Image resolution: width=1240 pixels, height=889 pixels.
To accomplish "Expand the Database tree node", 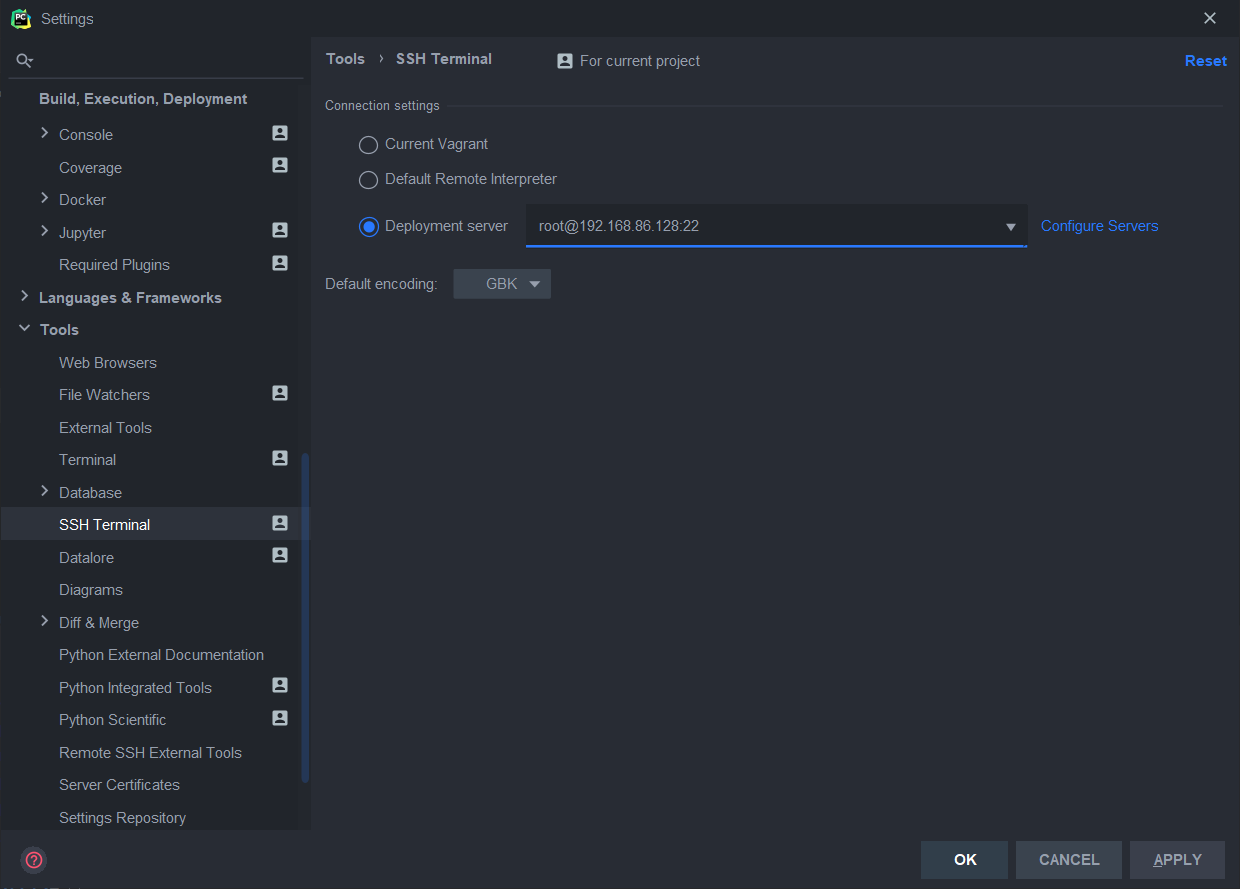I will coord(44,491).
